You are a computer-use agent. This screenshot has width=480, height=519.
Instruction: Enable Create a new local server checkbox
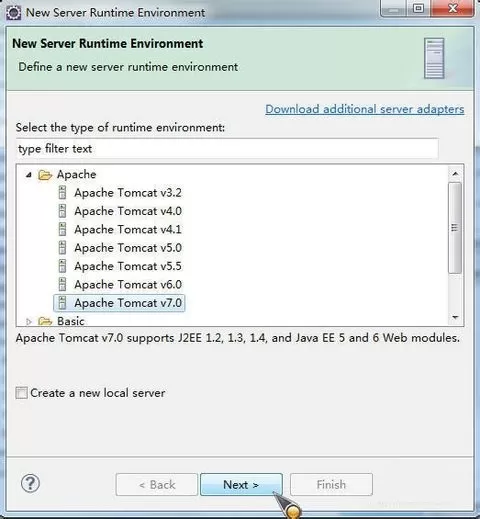[x=21, y=393]
